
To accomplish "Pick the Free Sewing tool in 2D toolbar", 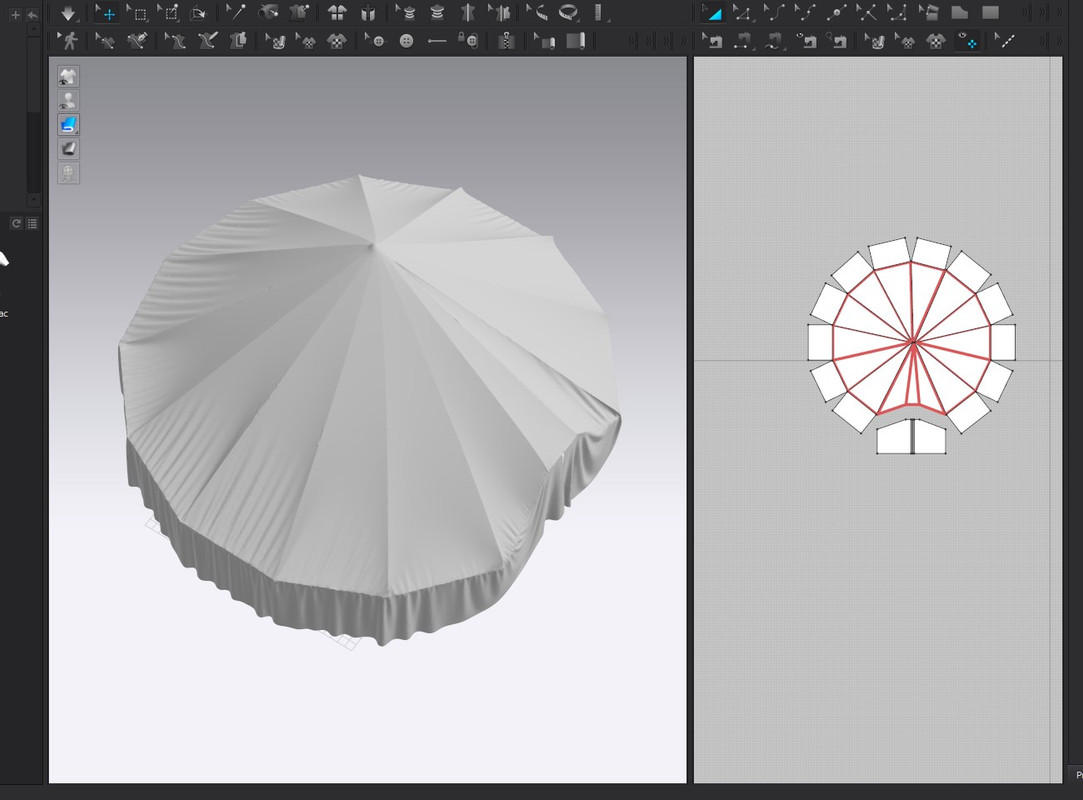I will click(x=774, y=41).
